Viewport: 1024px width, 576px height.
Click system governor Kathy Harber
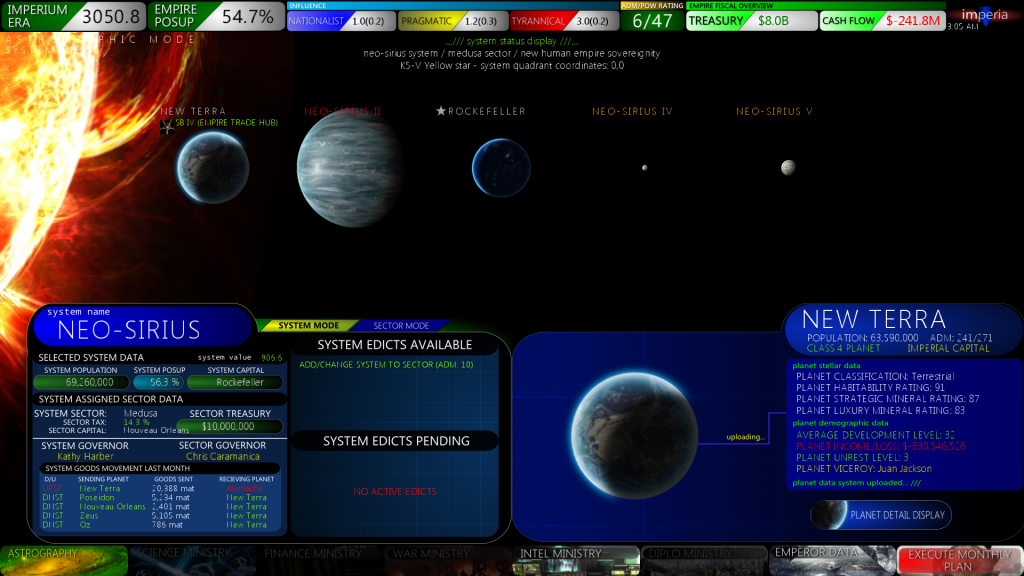85,456
